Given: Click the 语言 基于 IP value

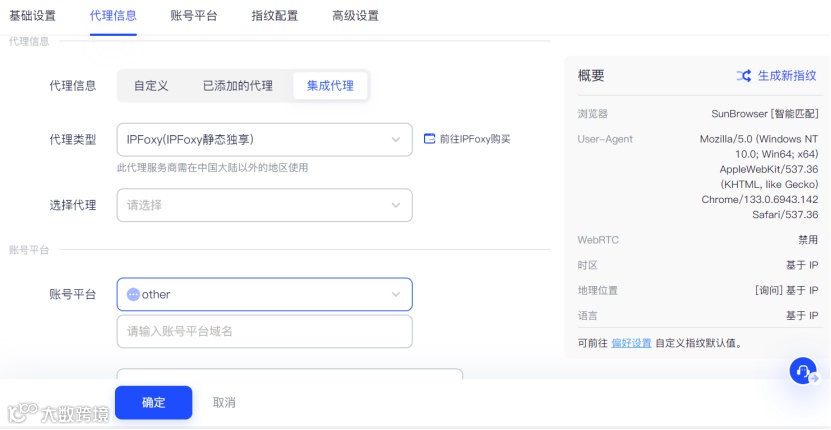Looking at the screenshot, I should tap(802, 316).
